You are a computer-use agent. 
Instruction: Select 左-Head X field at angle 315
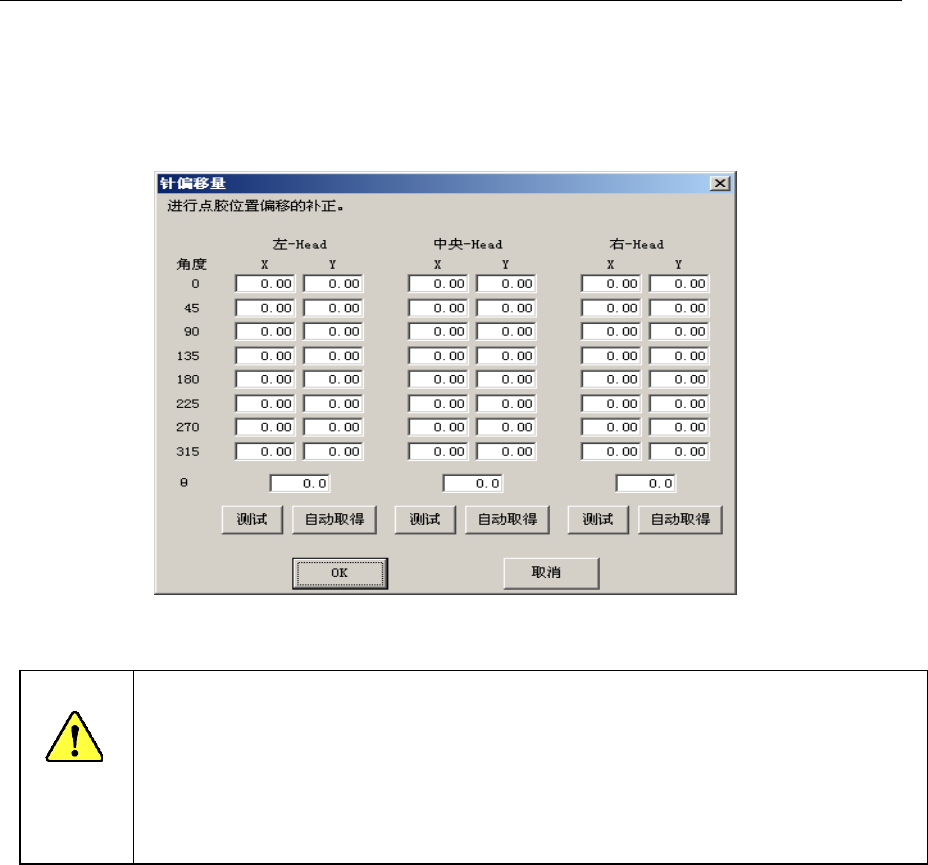coord(265,451)
